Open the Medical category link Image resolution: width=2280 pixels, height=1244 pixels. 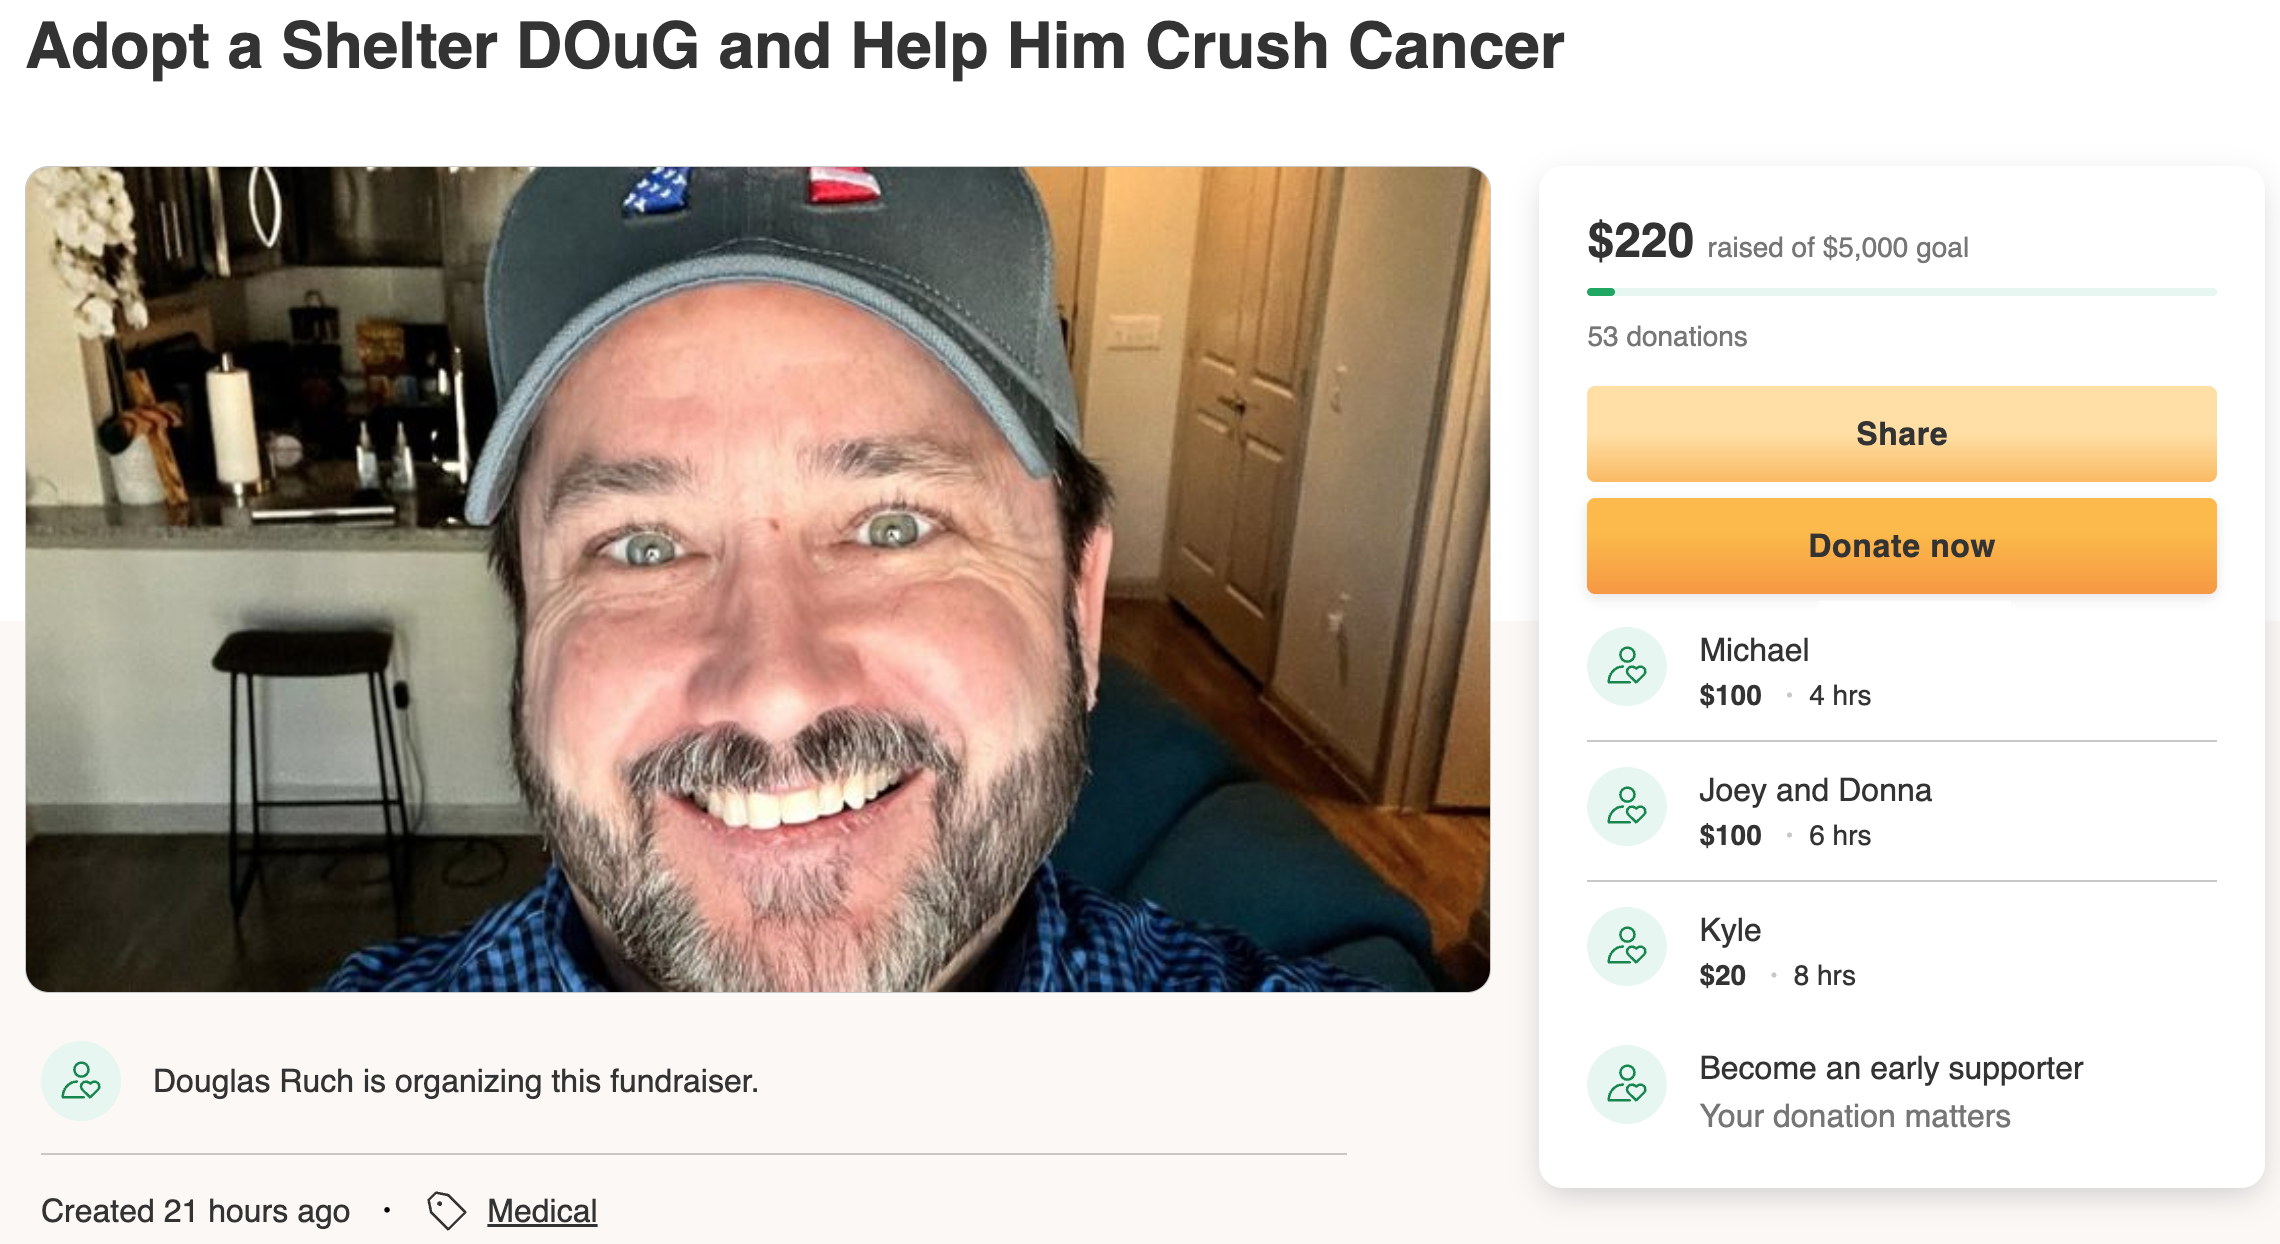coord(542,1211)
